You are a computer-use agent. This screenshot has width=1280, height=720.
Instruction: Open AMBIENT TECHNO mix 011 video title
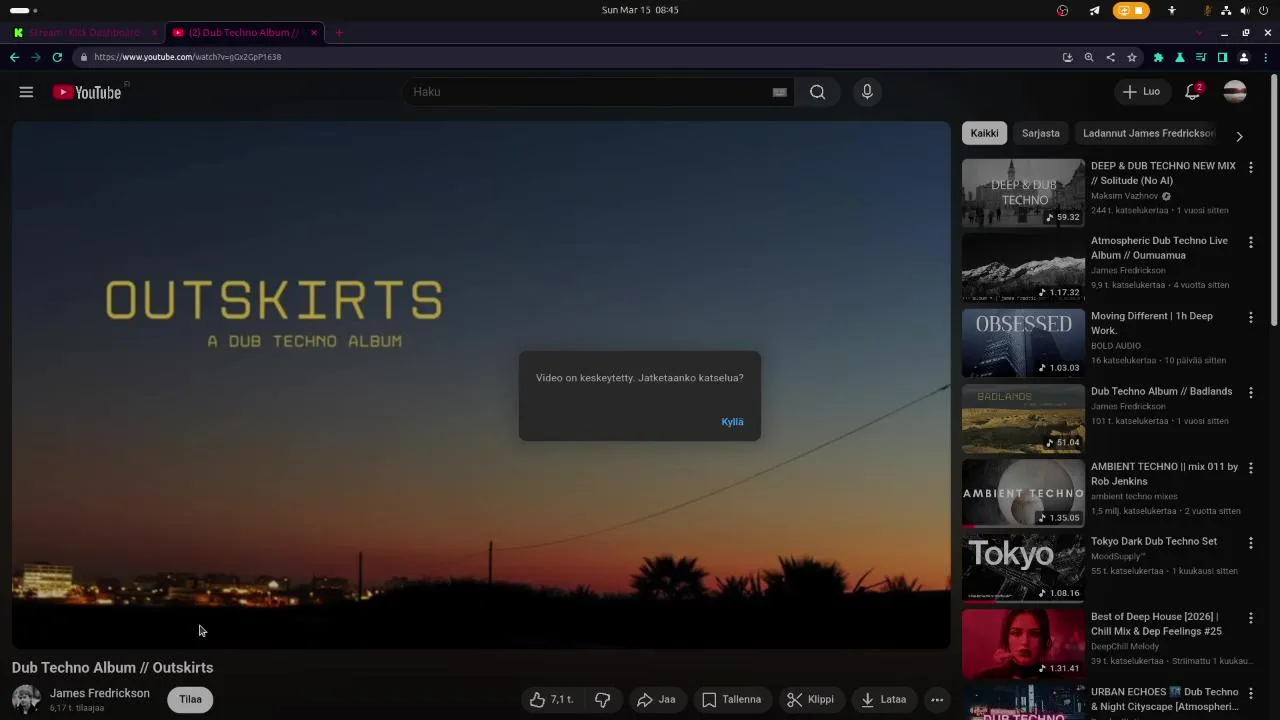pos(1164,474)
